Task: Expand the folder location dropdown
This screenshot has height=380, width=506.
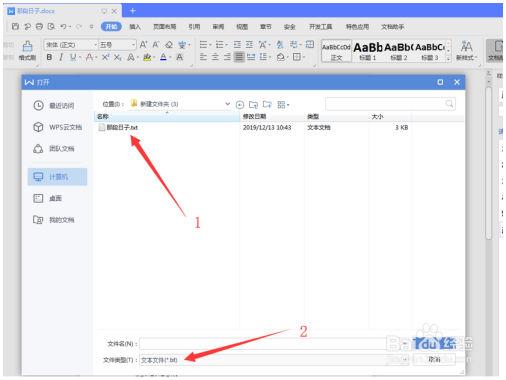Action: 227,104
